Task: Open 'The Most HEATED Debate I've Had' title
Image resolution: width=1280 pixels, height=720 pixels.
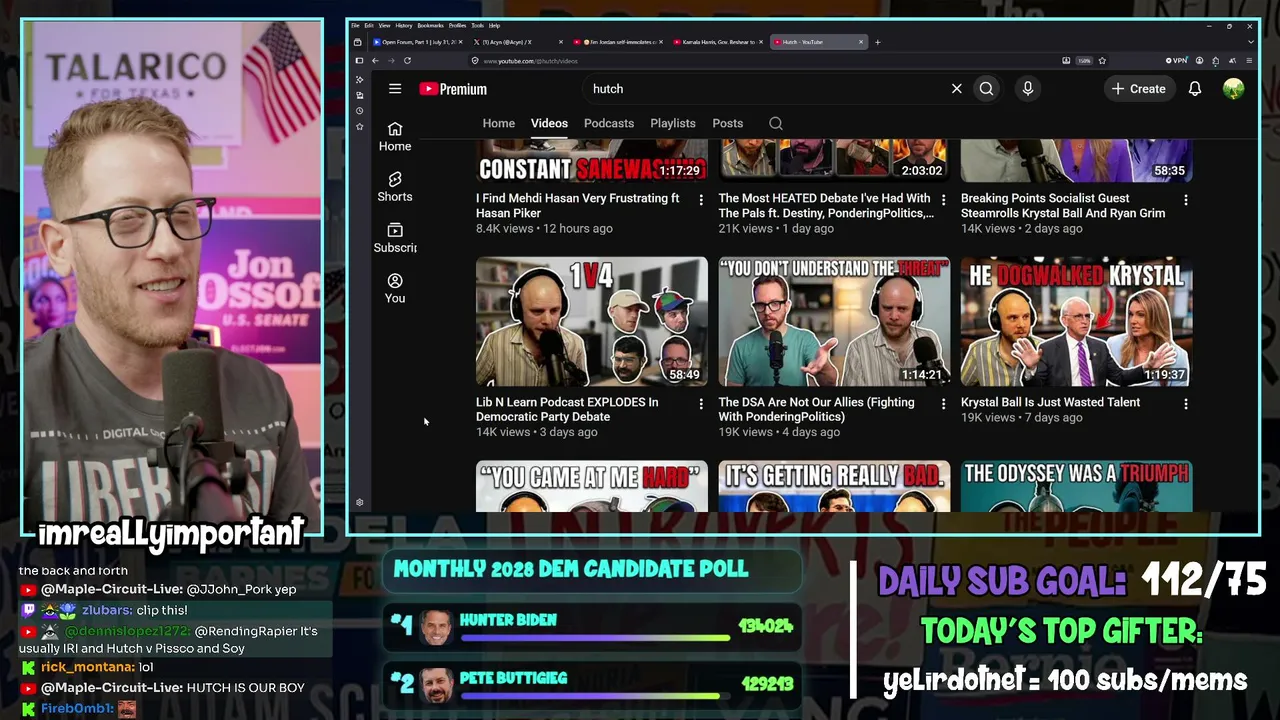Action: [x=826, y=206]
